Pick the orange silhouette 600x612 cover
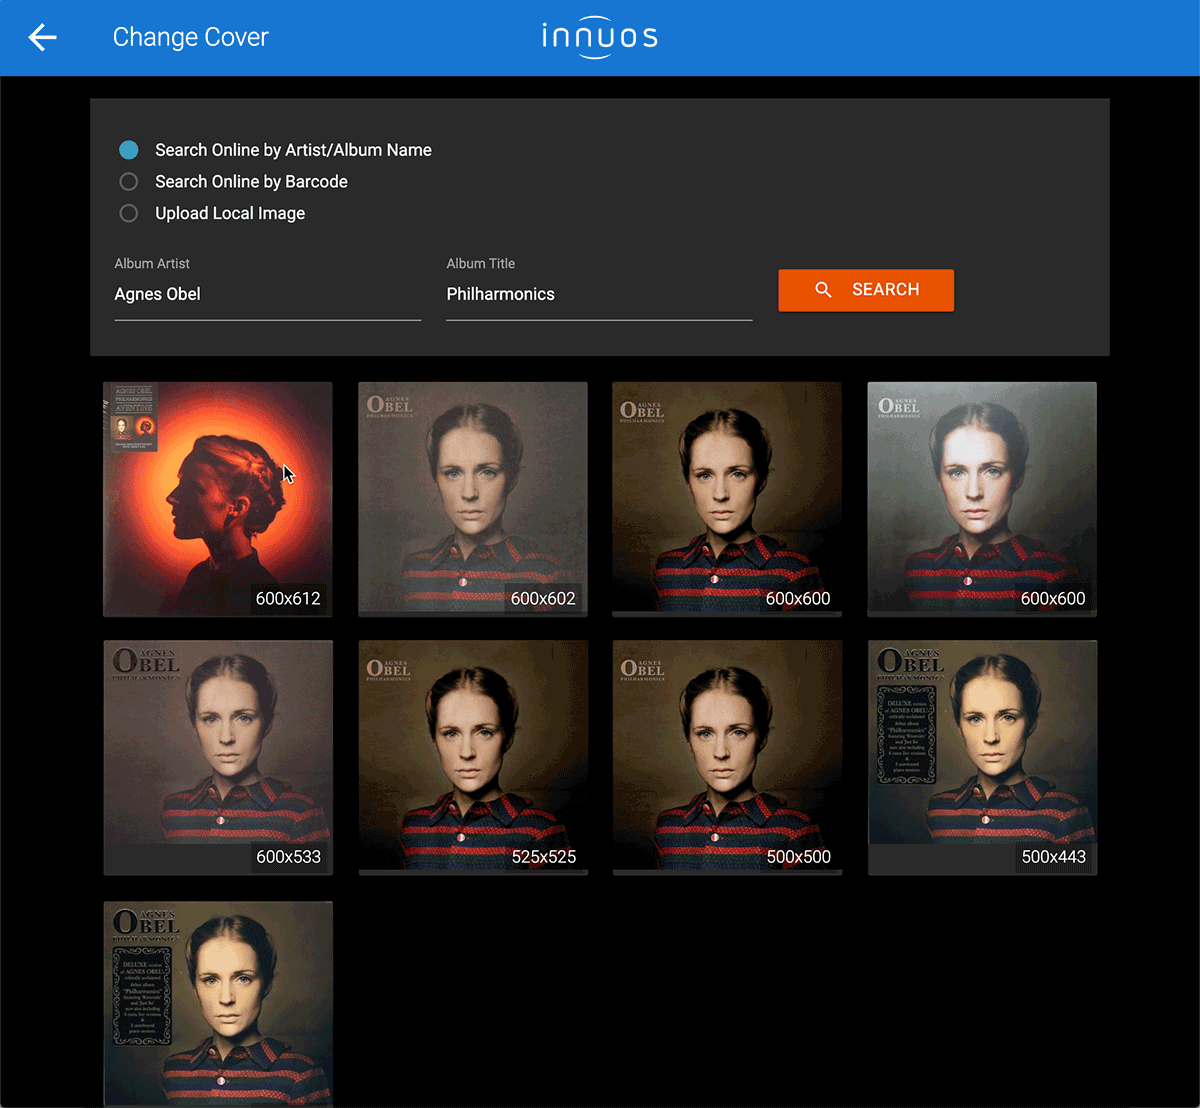The image size is (1200, 1108). [218, 499]
